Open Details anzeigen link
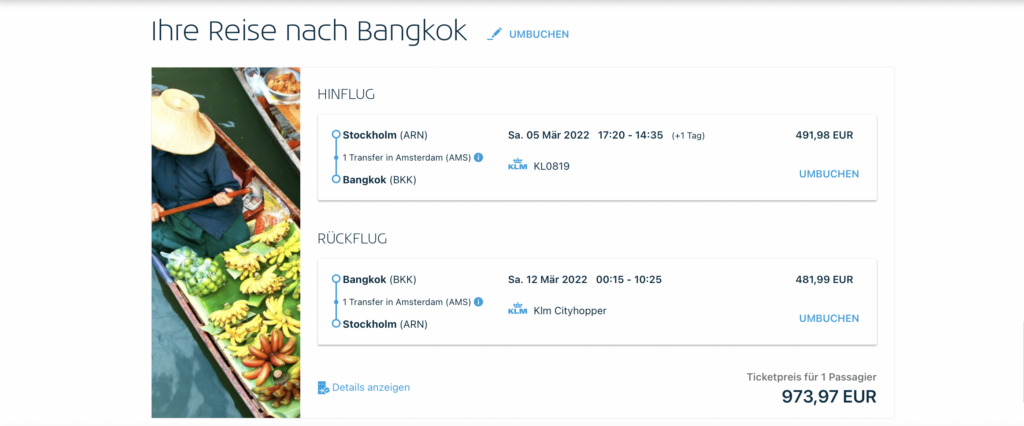The image size is (1024, 426). click(371, 387)
